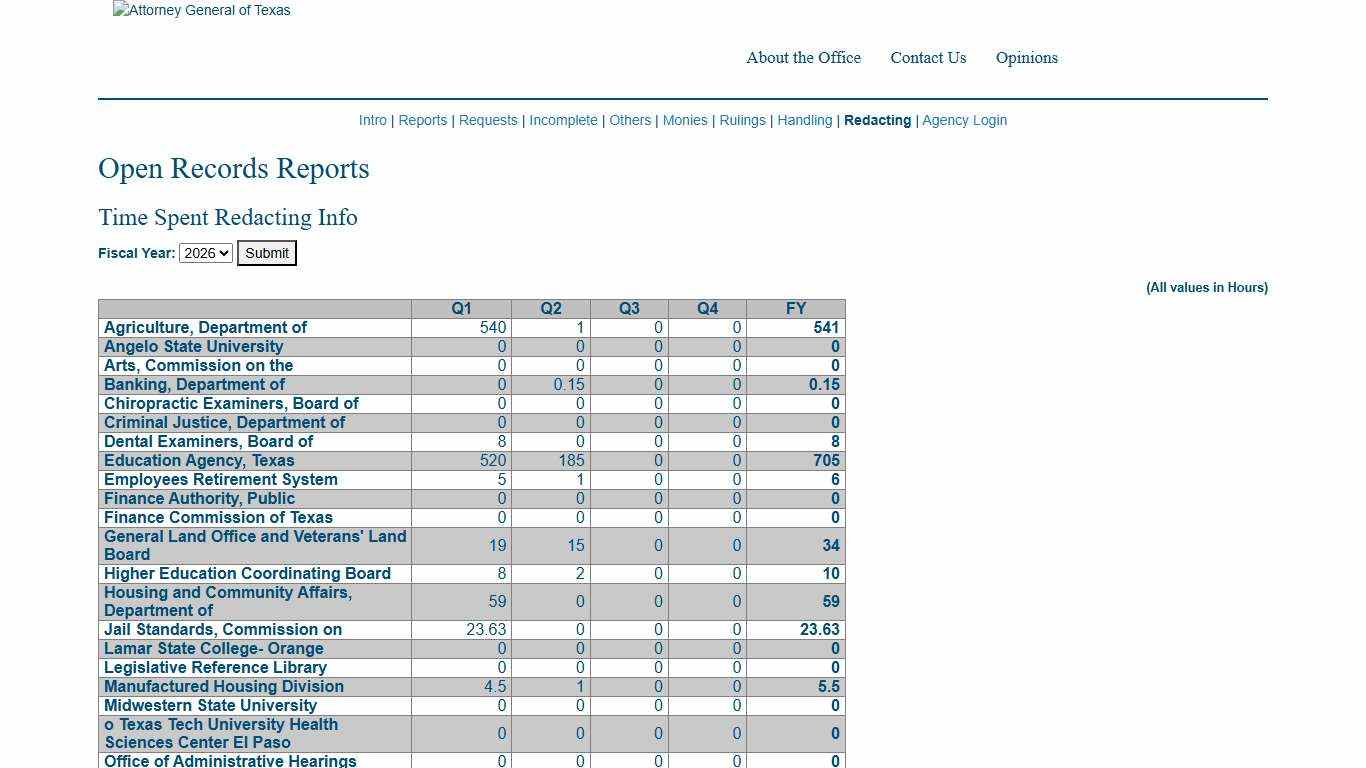This screenshot has width=1366, height=768.
Task: Open the Fiscal Year dropdown
Action: [205, 253]
